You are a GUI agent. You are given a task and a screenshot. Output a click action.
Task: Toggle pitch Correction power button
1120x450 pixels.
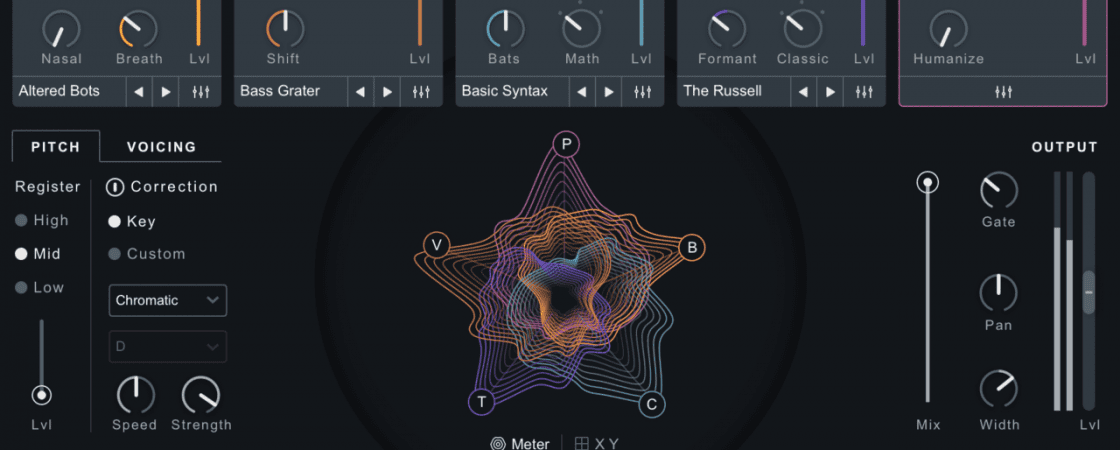115,187
